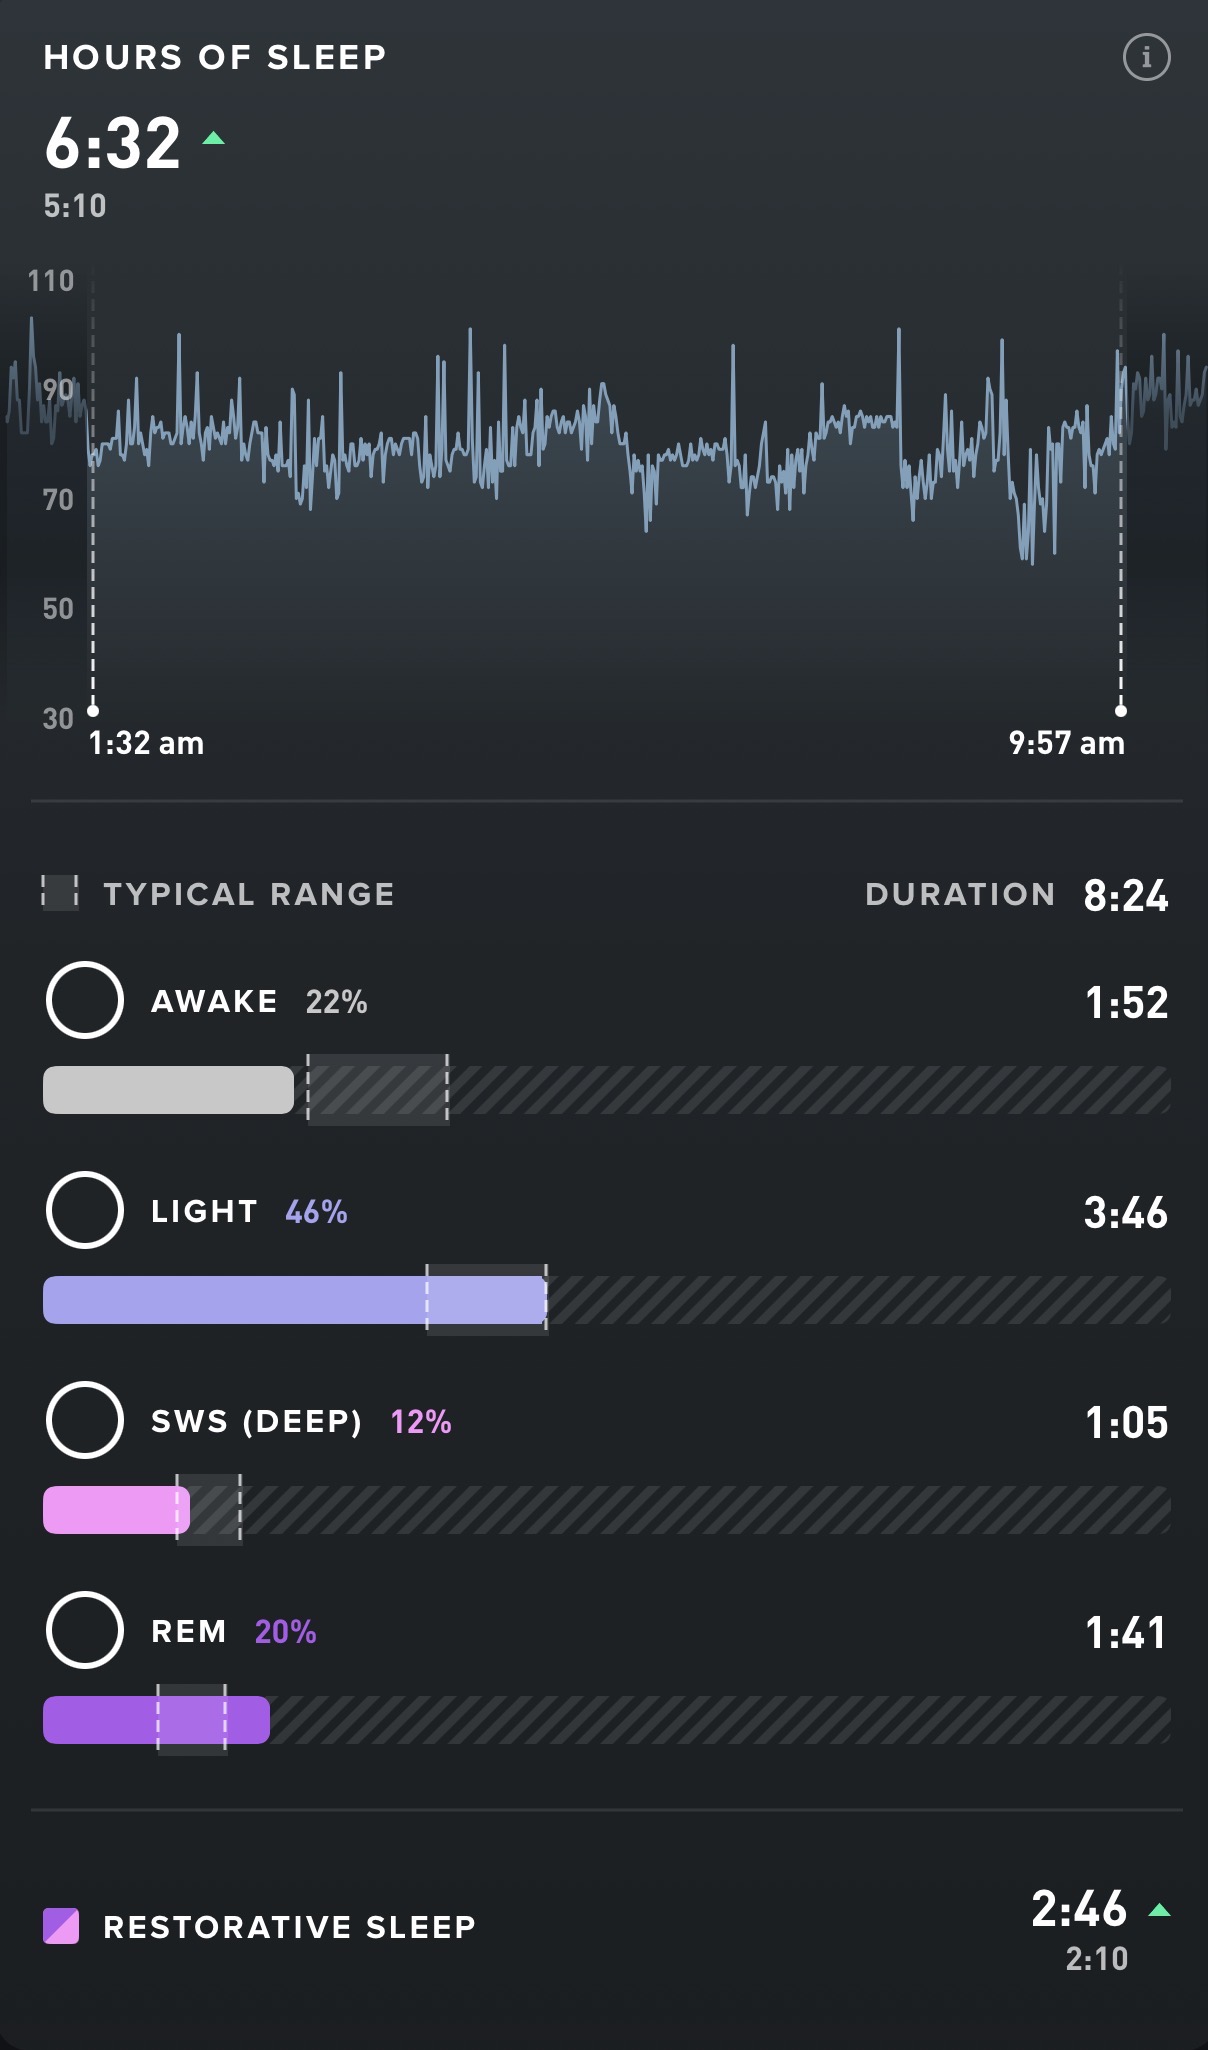The width and height of the screenshot is (1208, 2050).
Task: Click the 1:32 am sleep start marker
Action: (93, 711)
